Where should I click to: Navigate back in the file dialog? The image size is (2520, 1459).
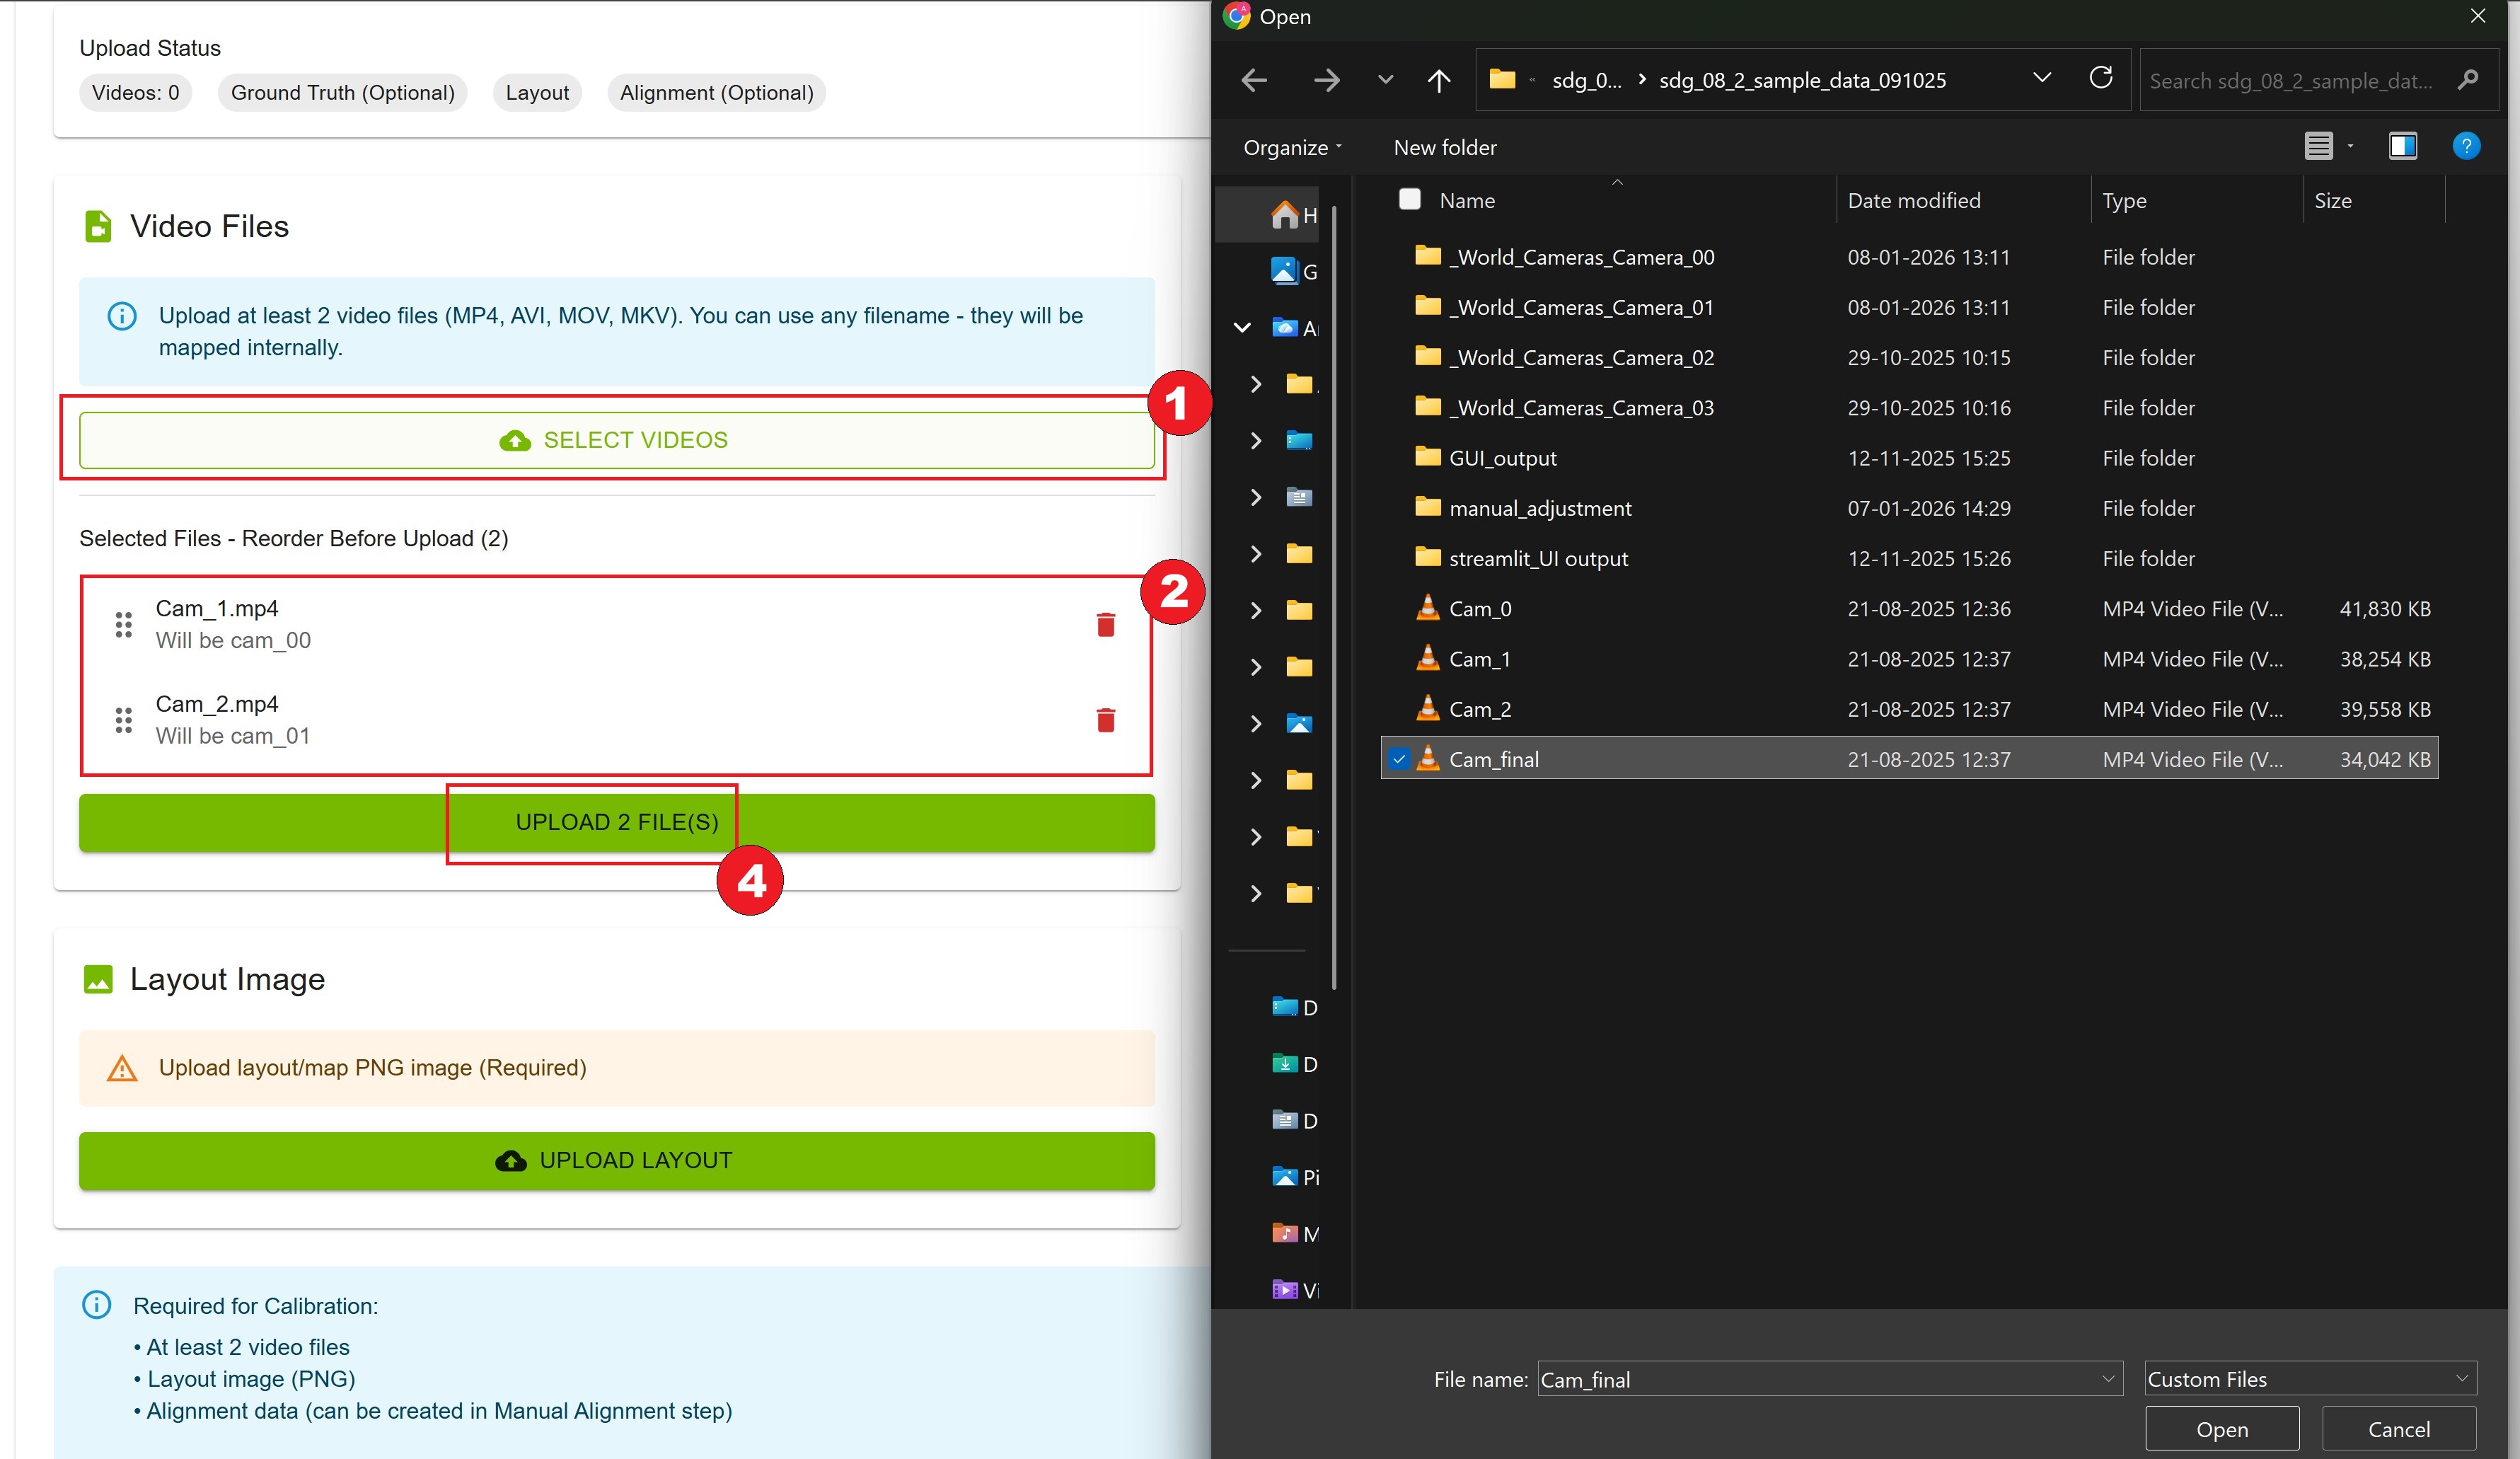1254,80
